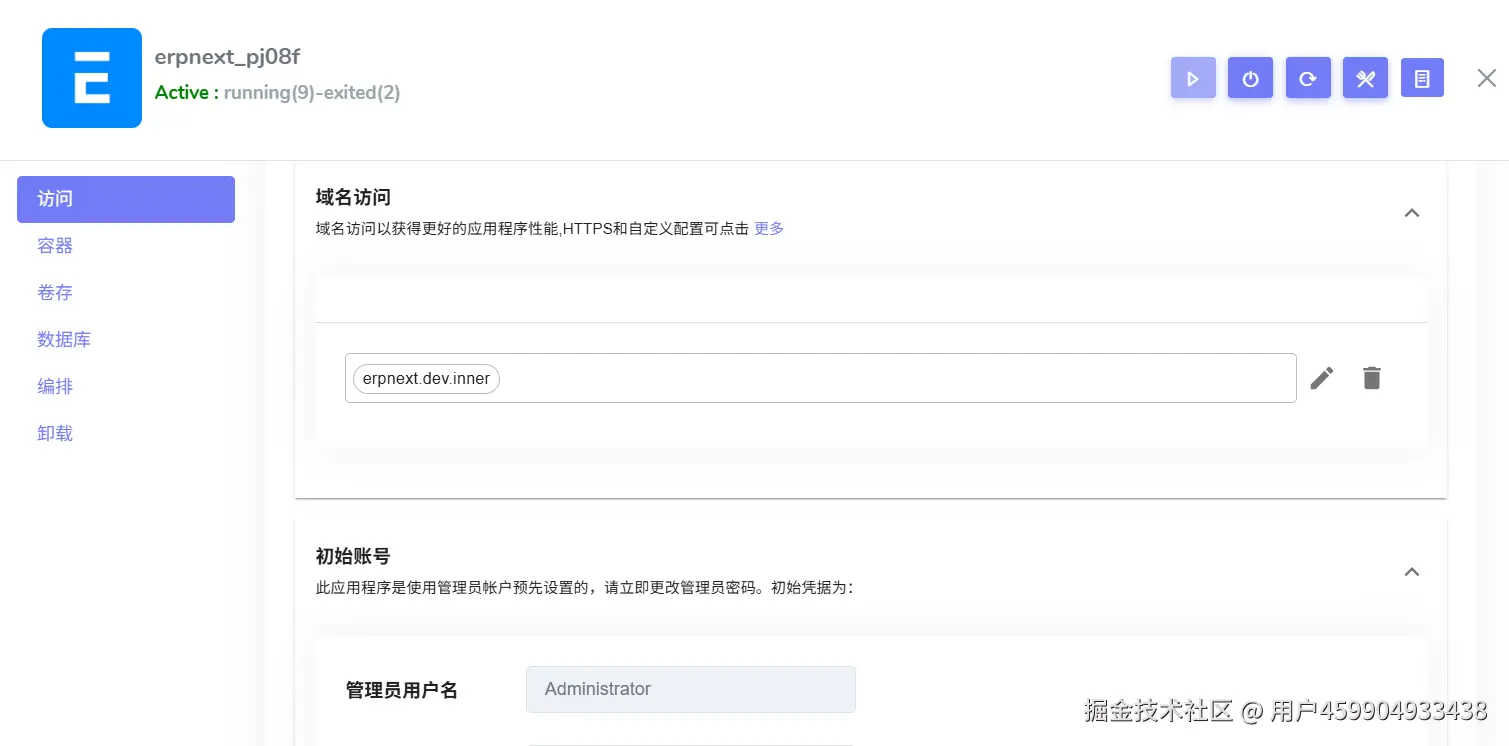The width and height of the screenshot is (1509, 746).
Task: Open the 卸载 sidebar tab
Action: [126, 434]
